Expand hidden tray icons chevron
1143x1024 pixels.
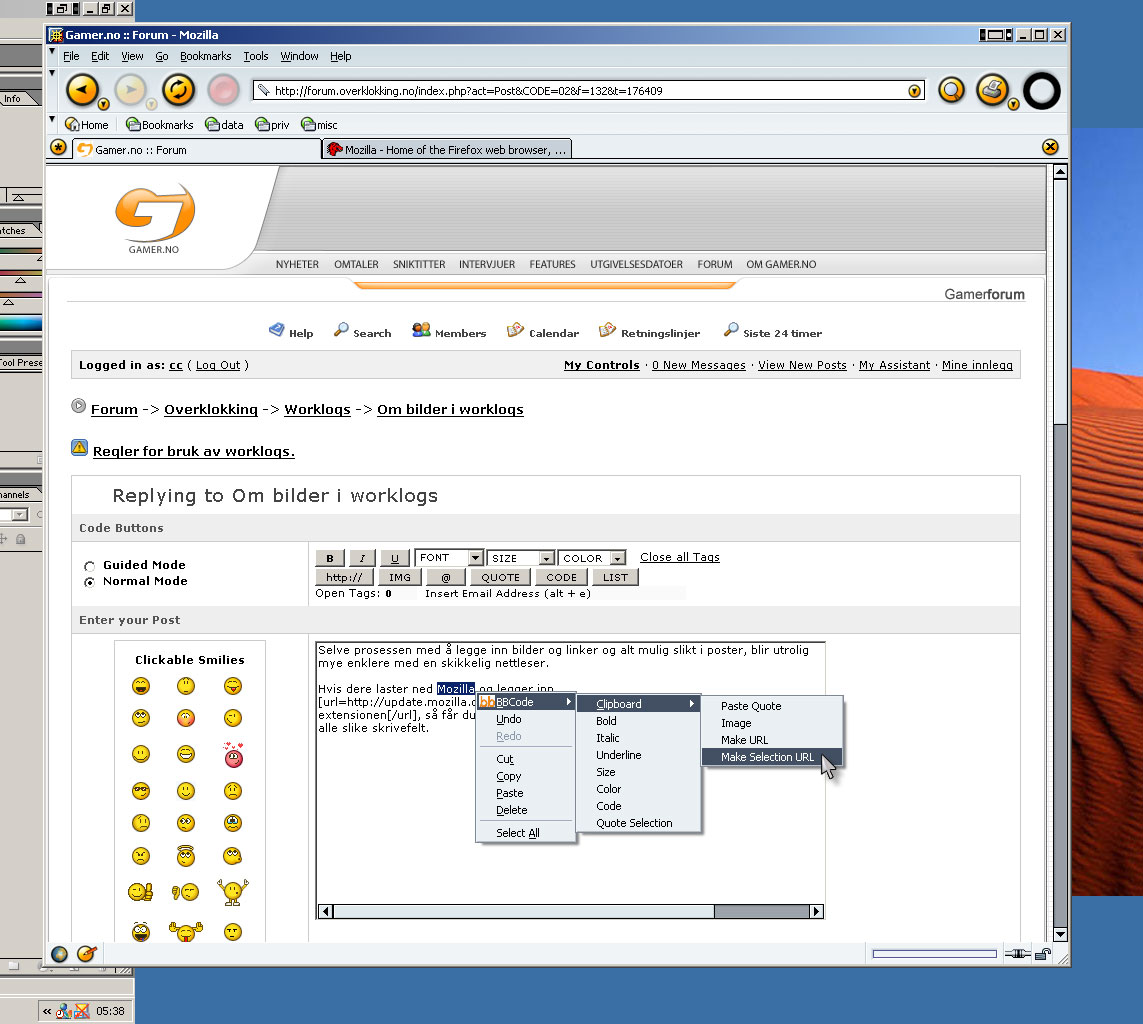point(47,1011)
